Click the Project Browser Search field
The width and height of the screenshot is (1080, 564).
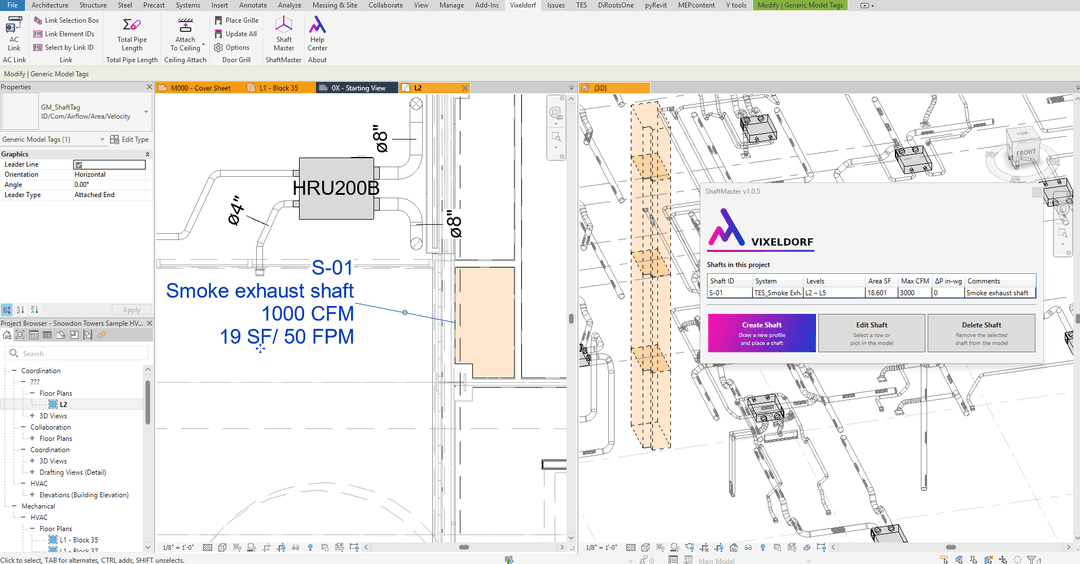[76, 353]
